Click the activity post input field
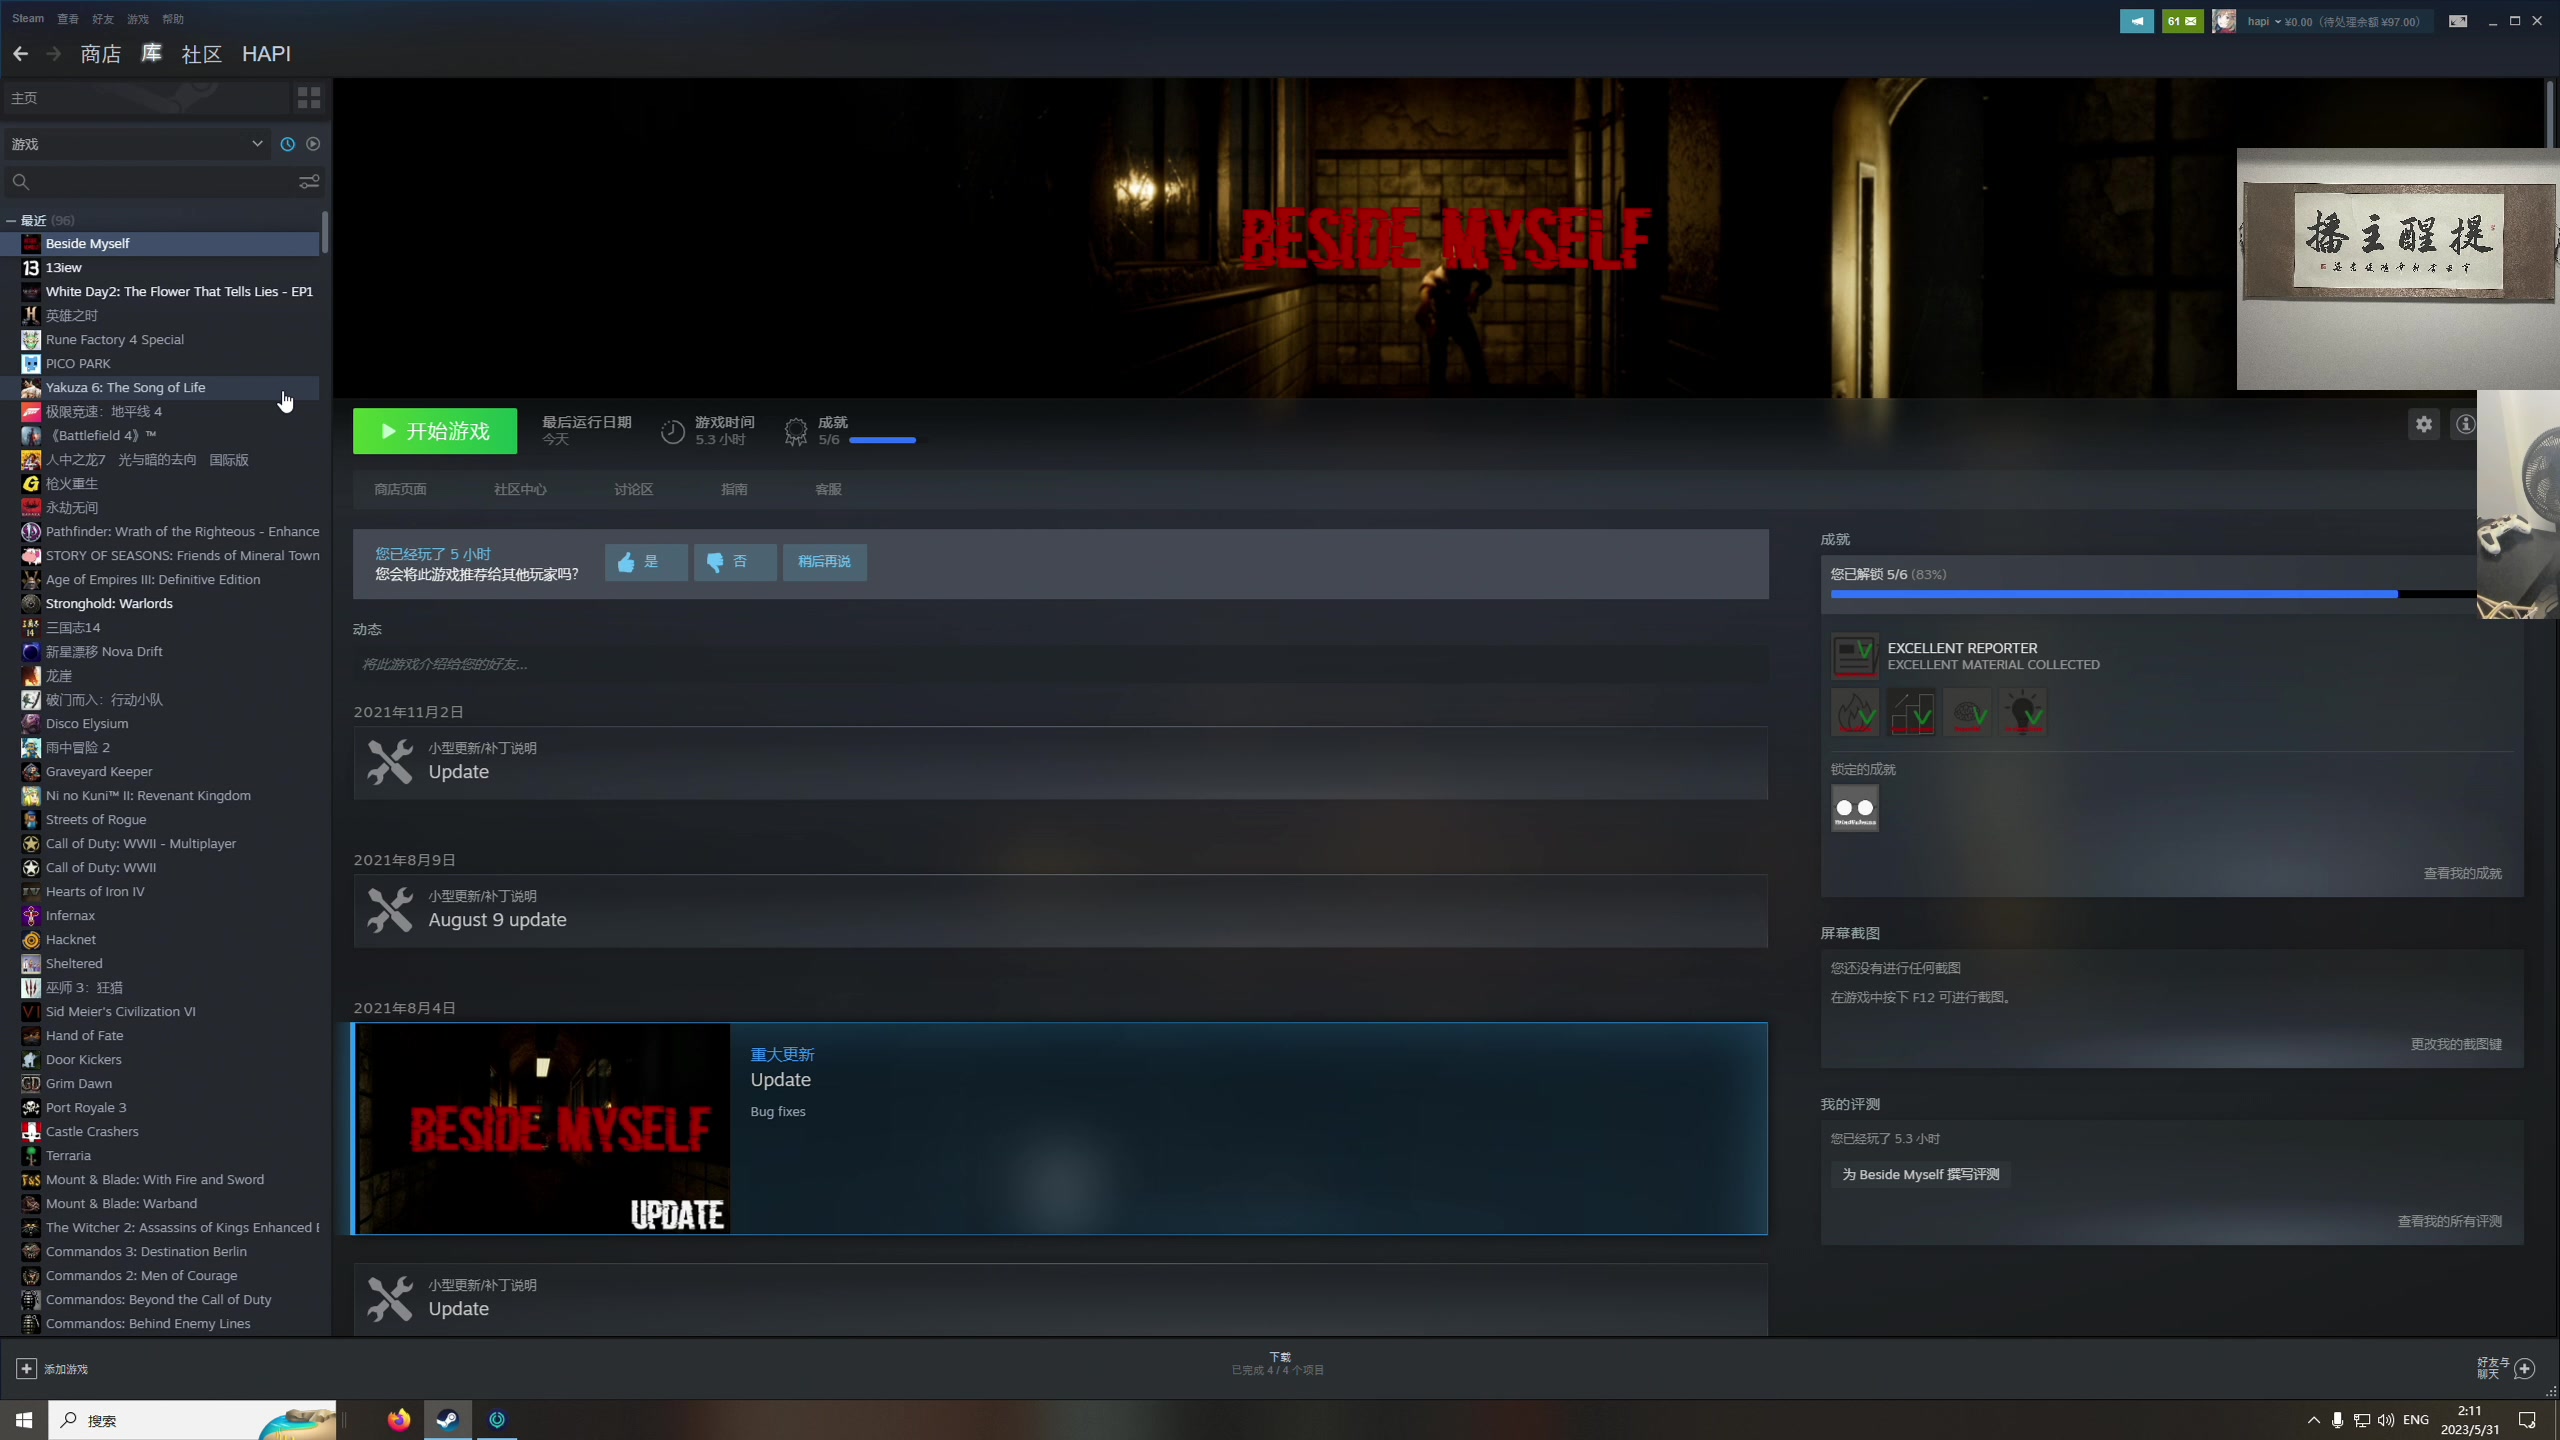 [1060, 664]
